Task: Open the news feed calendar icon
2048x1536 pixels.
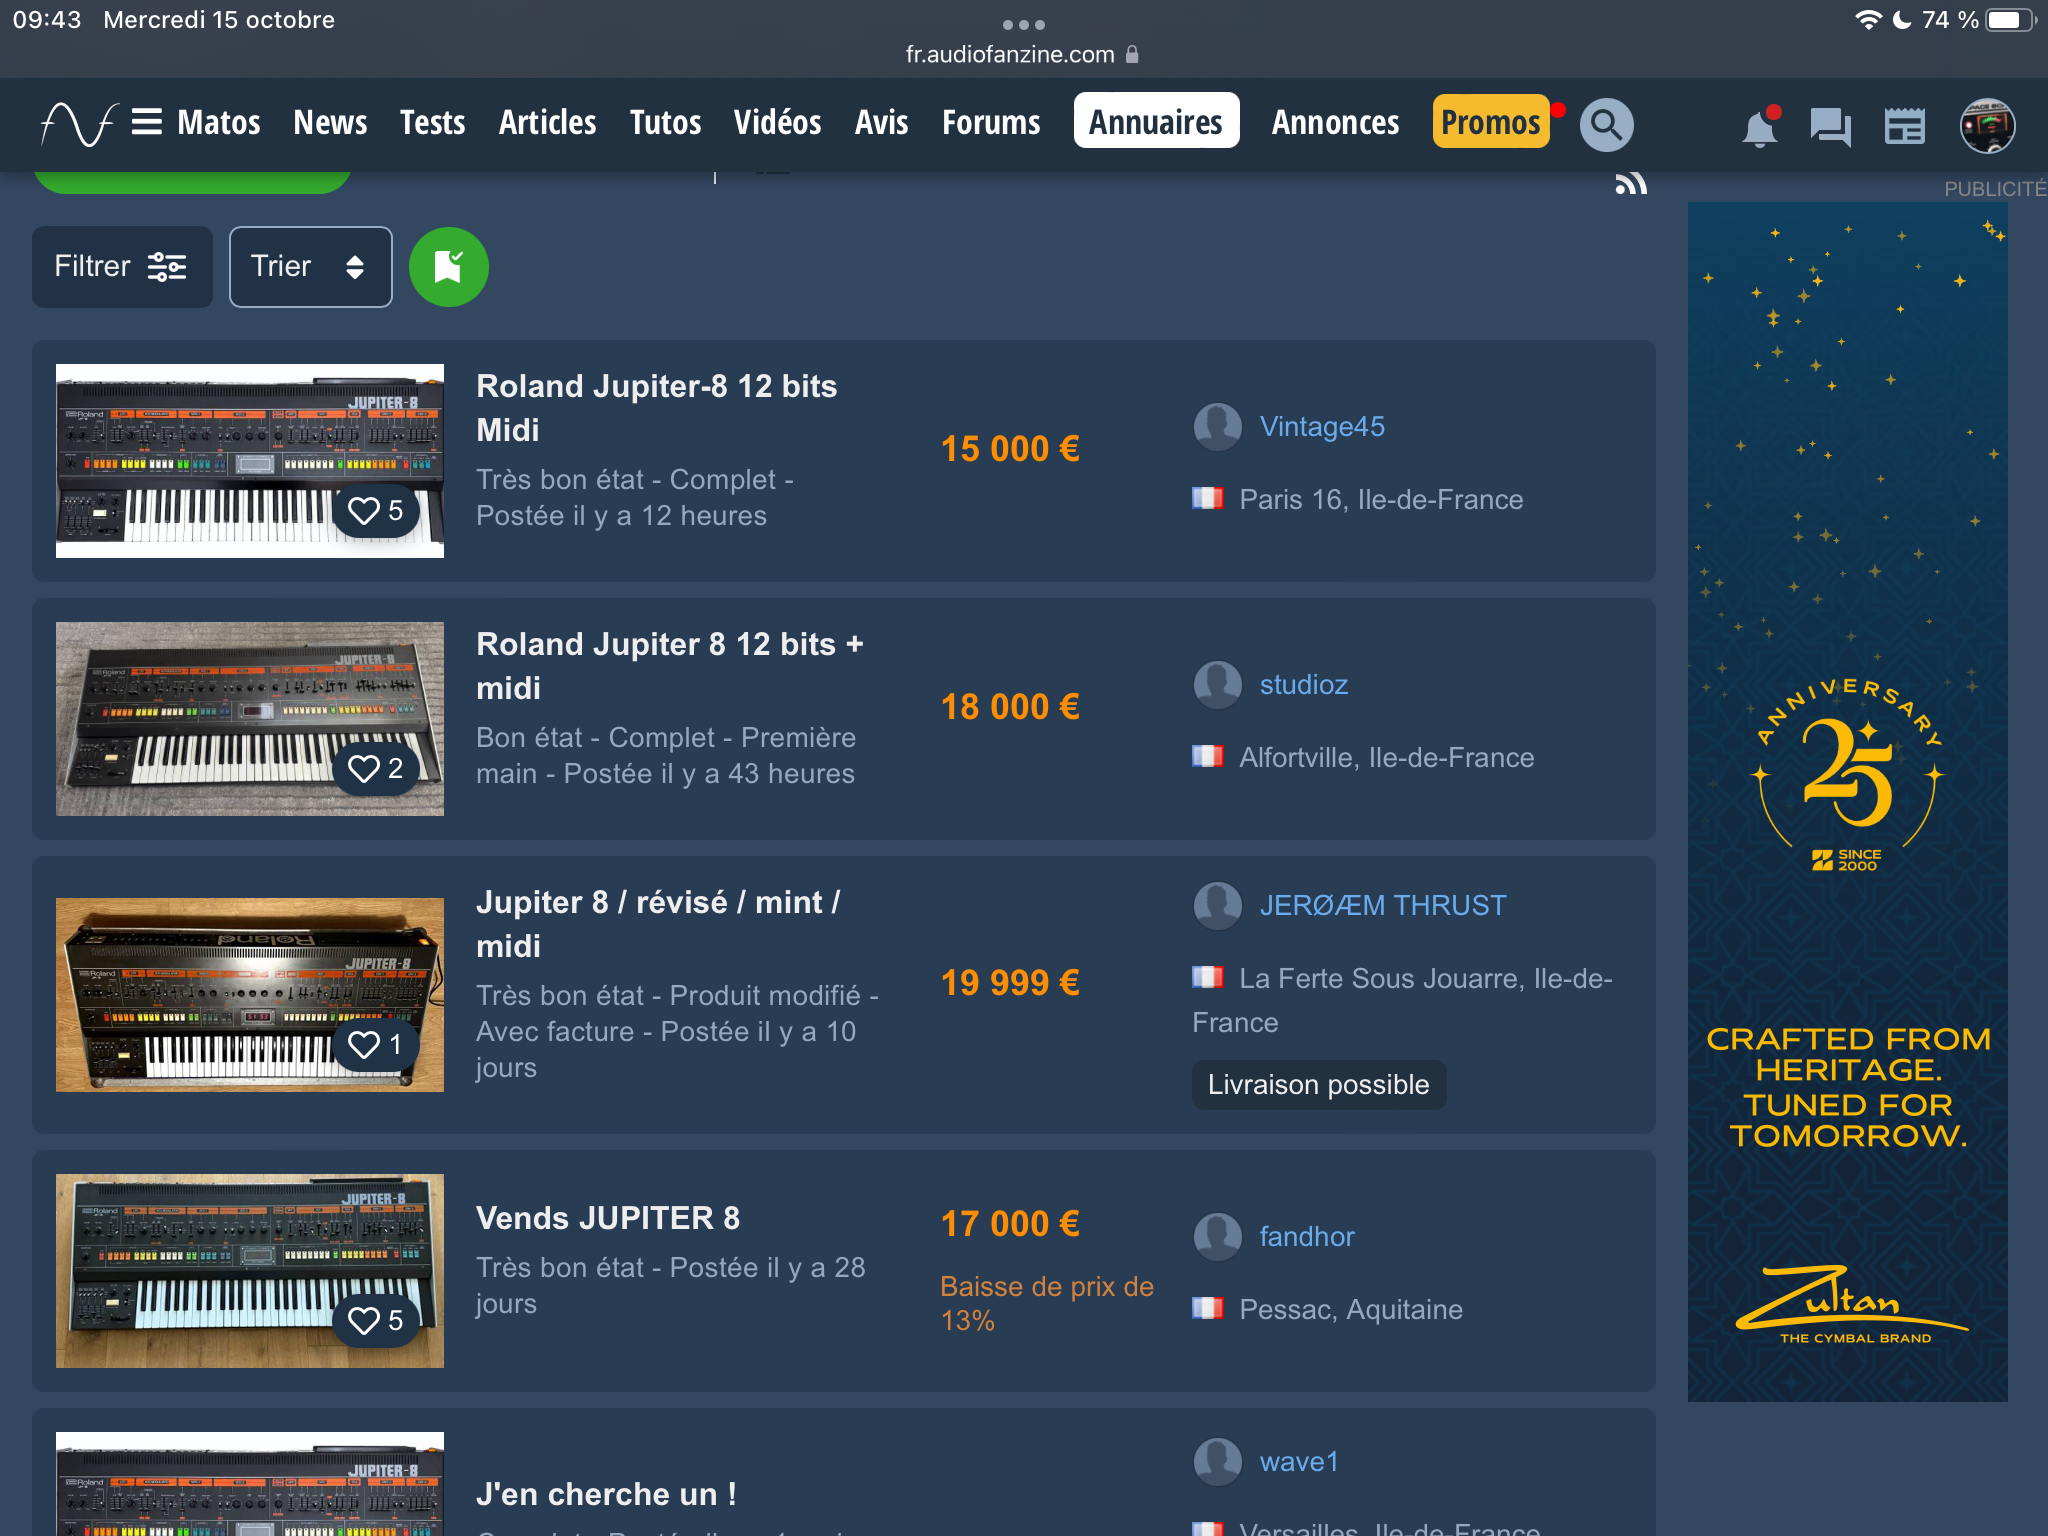Action: 1904,127
